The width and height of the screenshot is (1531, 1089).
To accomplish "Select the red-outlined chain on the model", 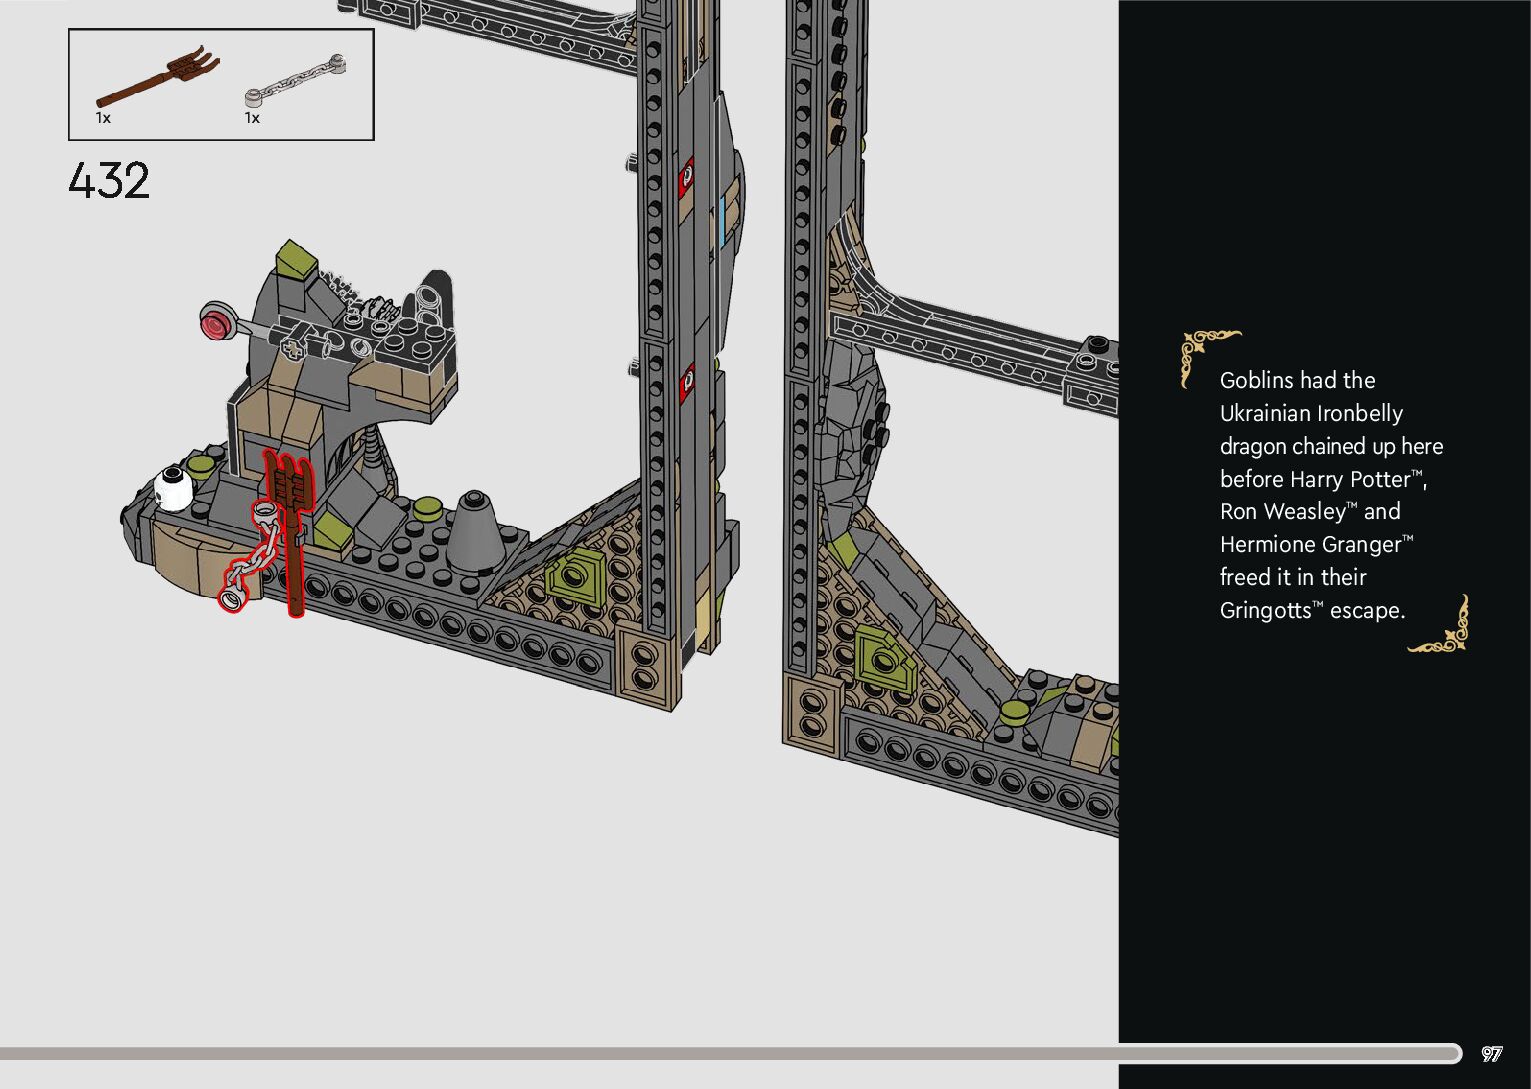I will [x=250, y=560].
